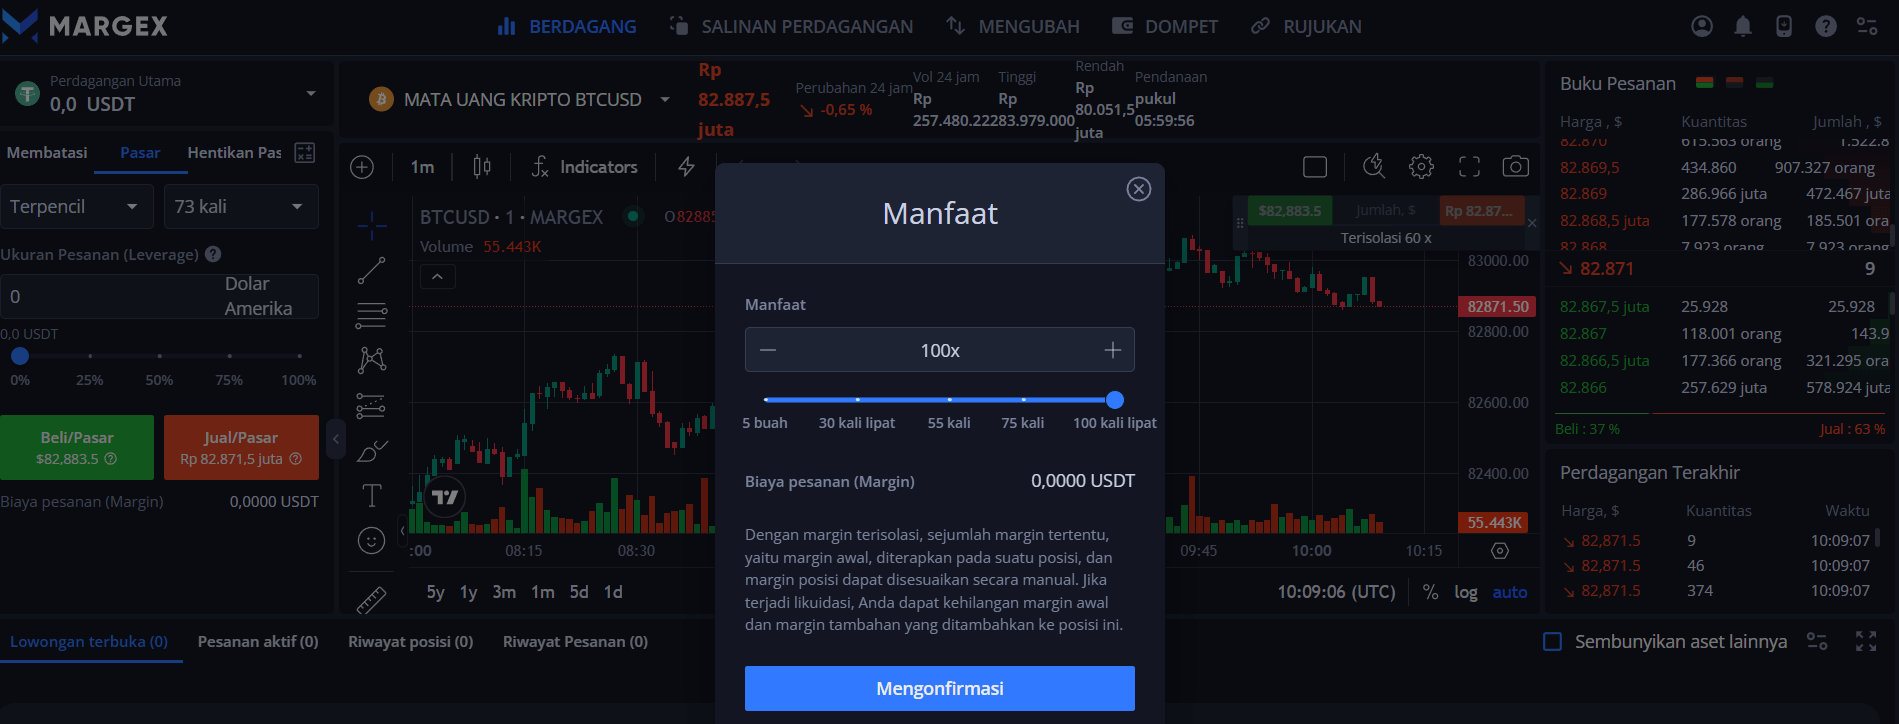The width and height of the screenshot is (1899, 724).
Task: Toggle auto scale on chart
Action: coord(1510,592)
